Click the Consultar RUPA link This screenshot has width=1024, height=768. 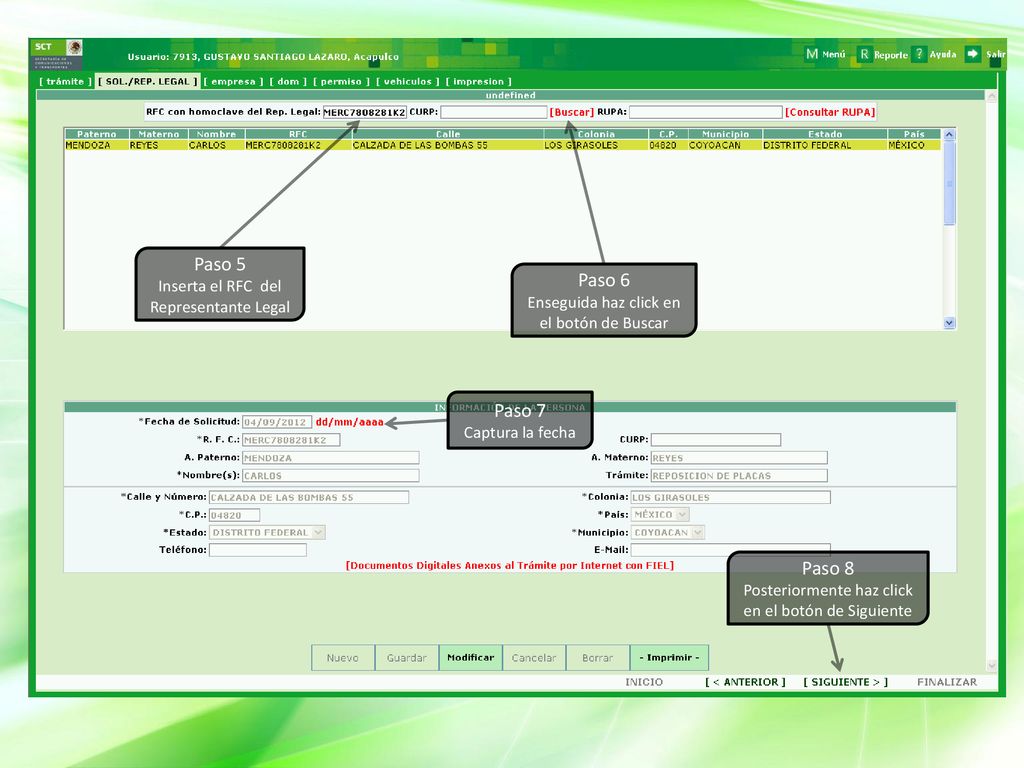point(830,112)
